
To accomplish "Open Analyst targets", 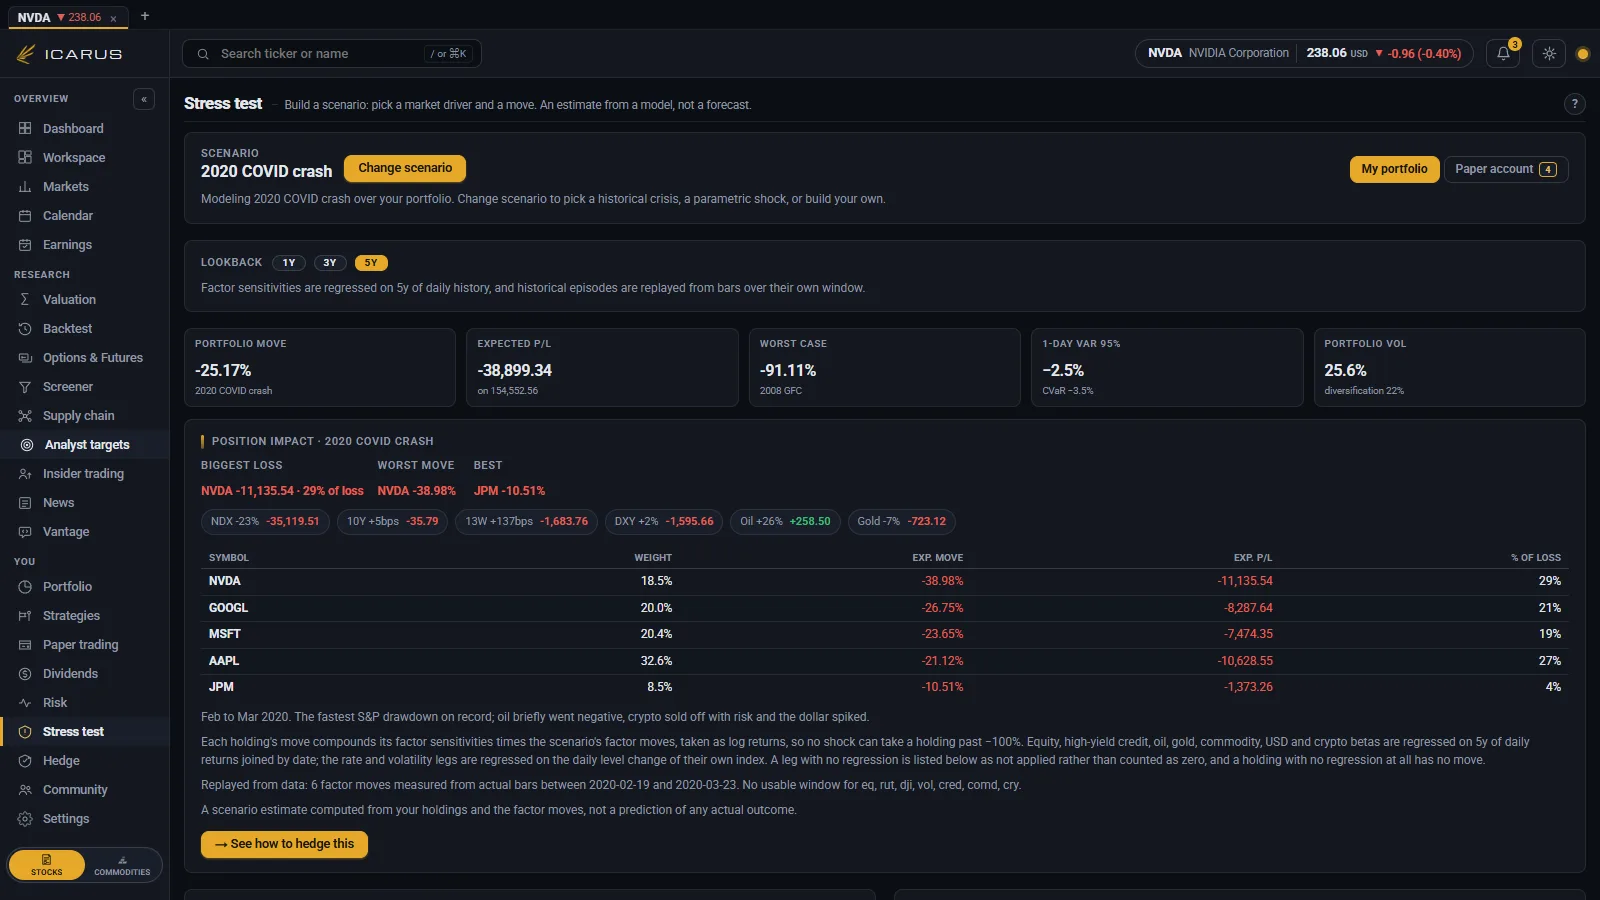I will click(x=84, y=444).
